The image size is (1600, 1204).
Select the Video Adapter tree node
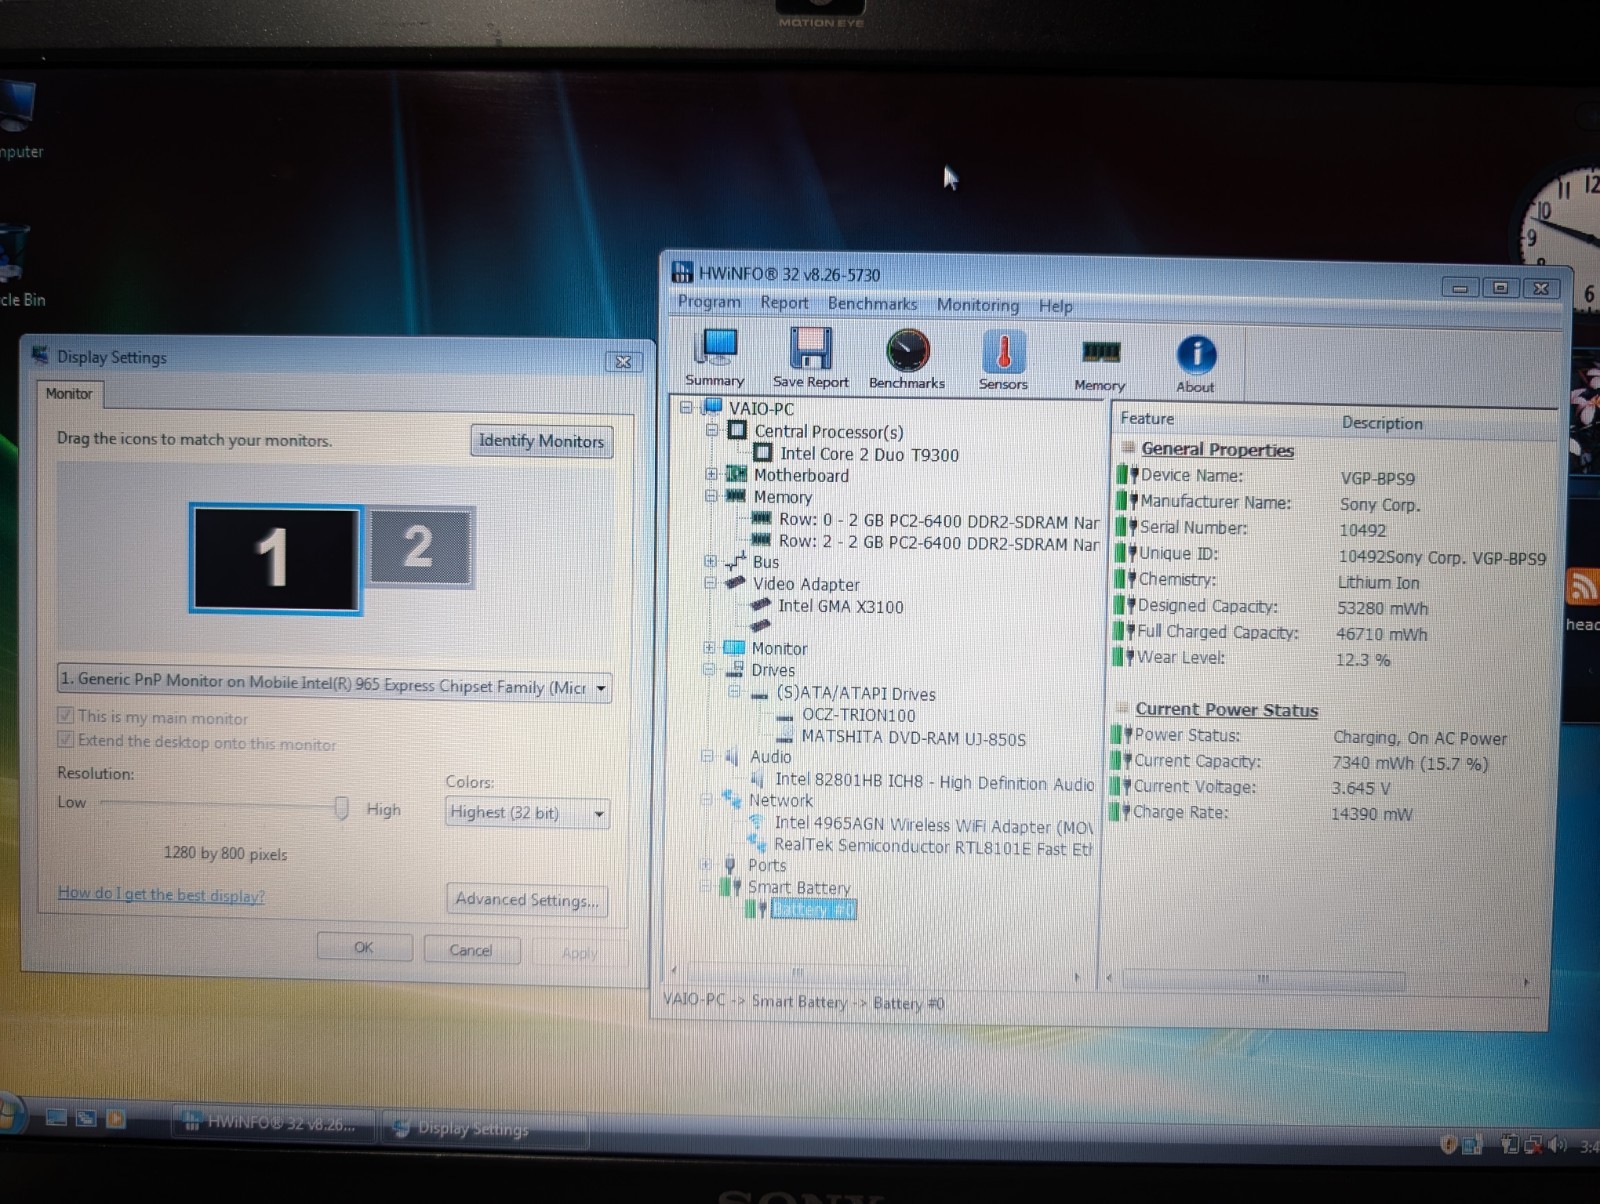(x=806, y=584)
